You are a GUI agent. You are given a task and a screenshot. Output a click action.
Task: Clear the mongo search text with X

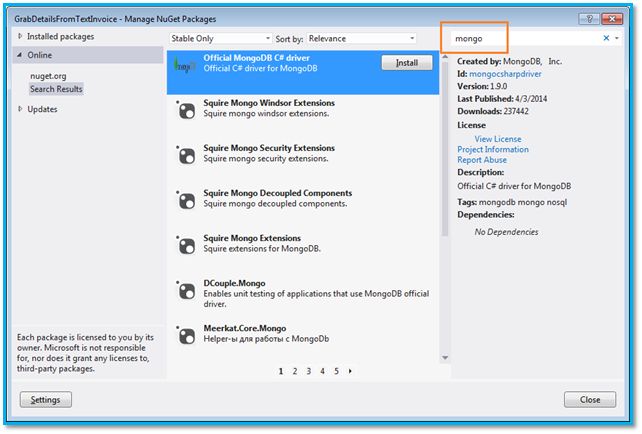[606, 38]
